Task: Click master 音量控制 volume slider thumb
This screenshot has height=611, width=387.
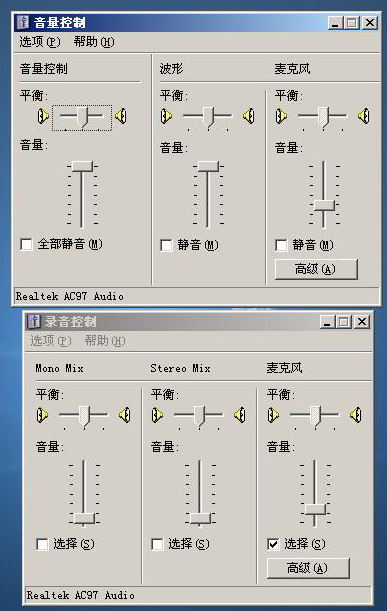Action: click(x=82, y=166)
